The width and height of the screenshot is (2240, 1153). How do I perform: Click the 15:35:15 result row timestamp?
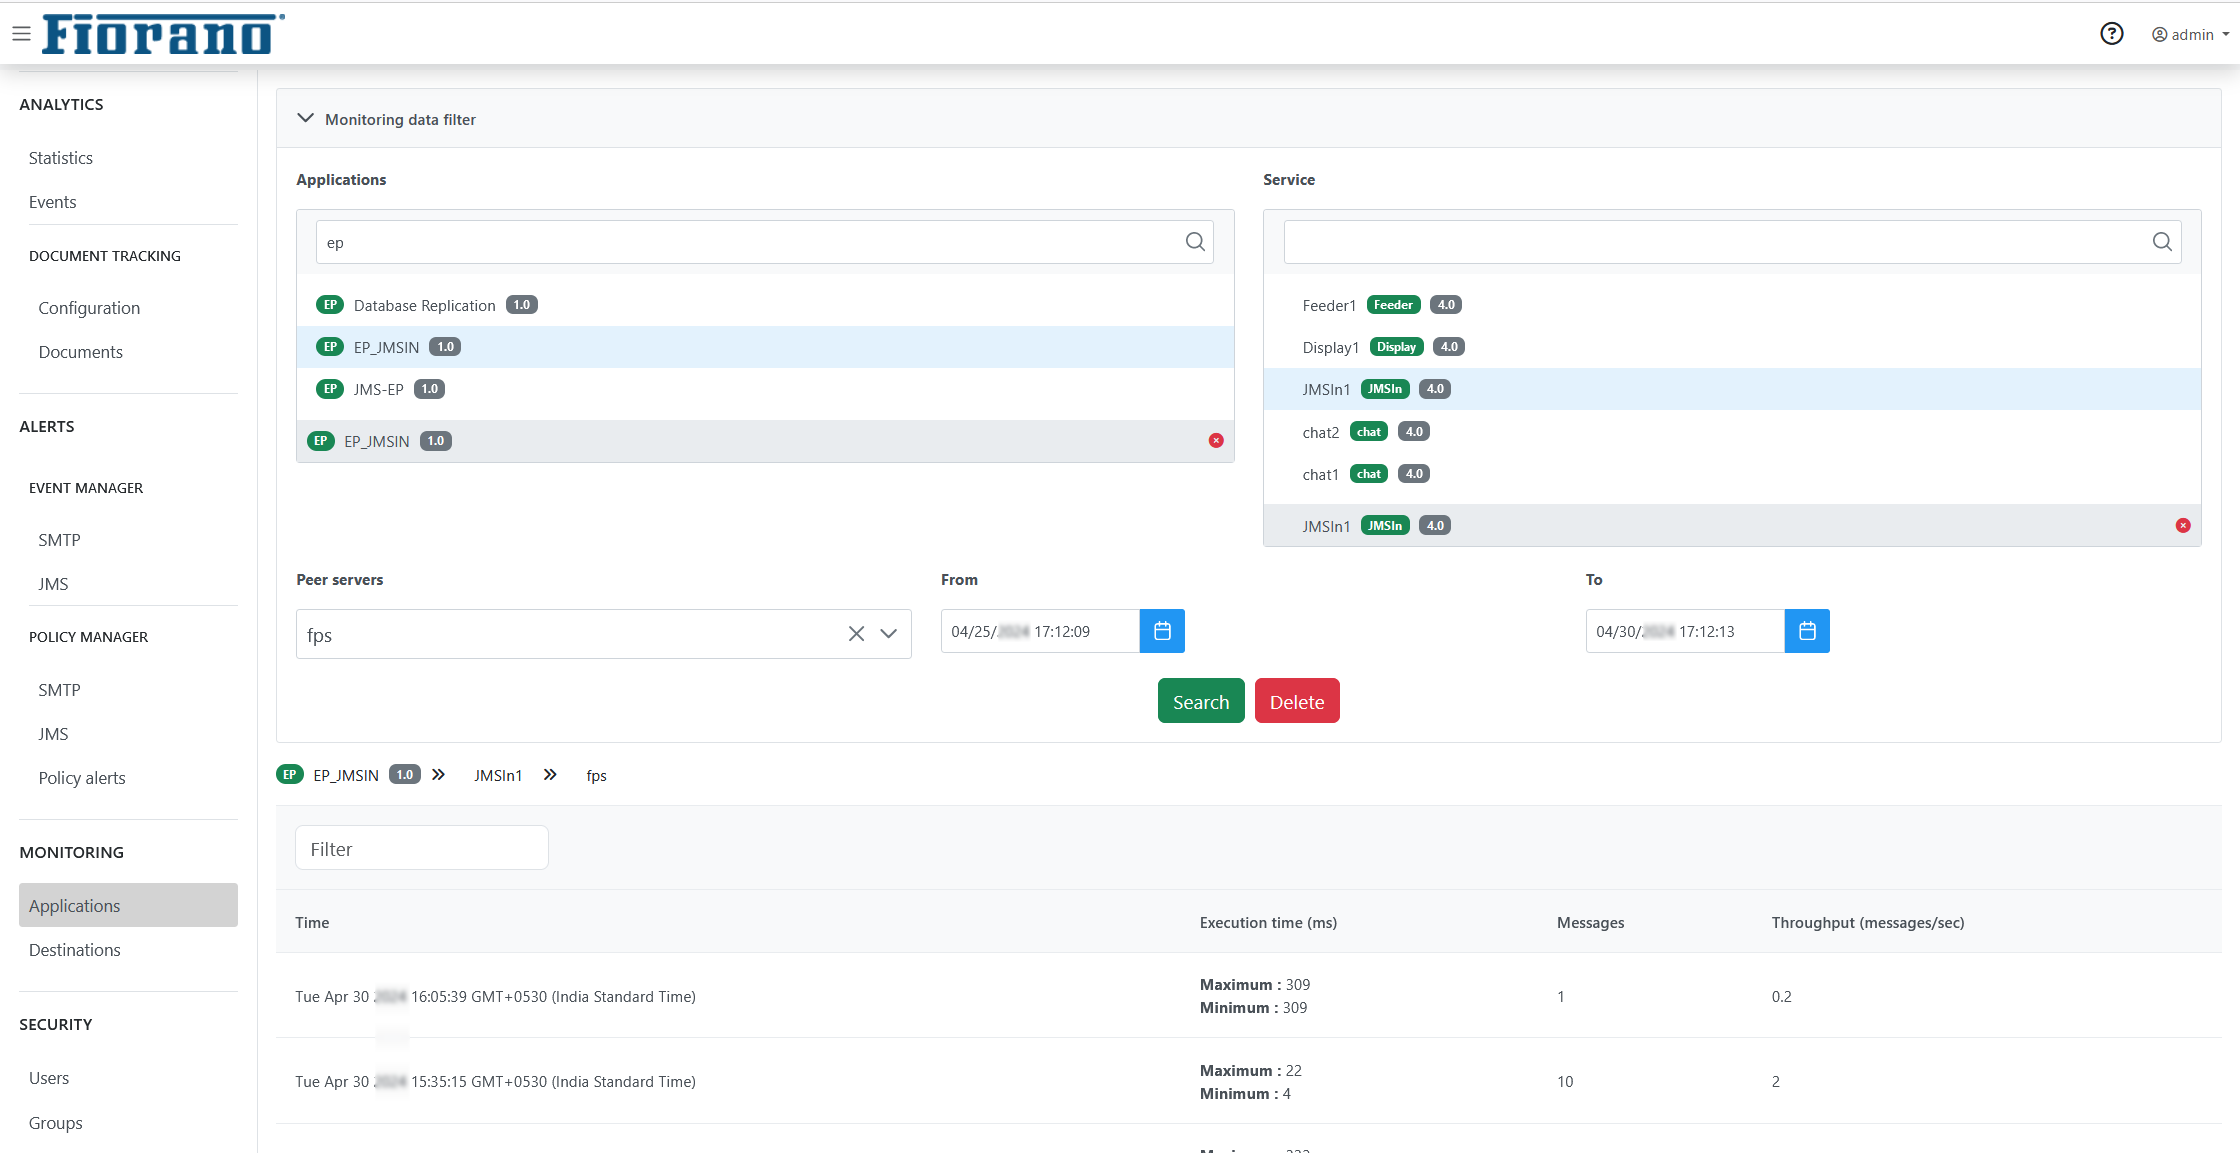point(495,1081)
